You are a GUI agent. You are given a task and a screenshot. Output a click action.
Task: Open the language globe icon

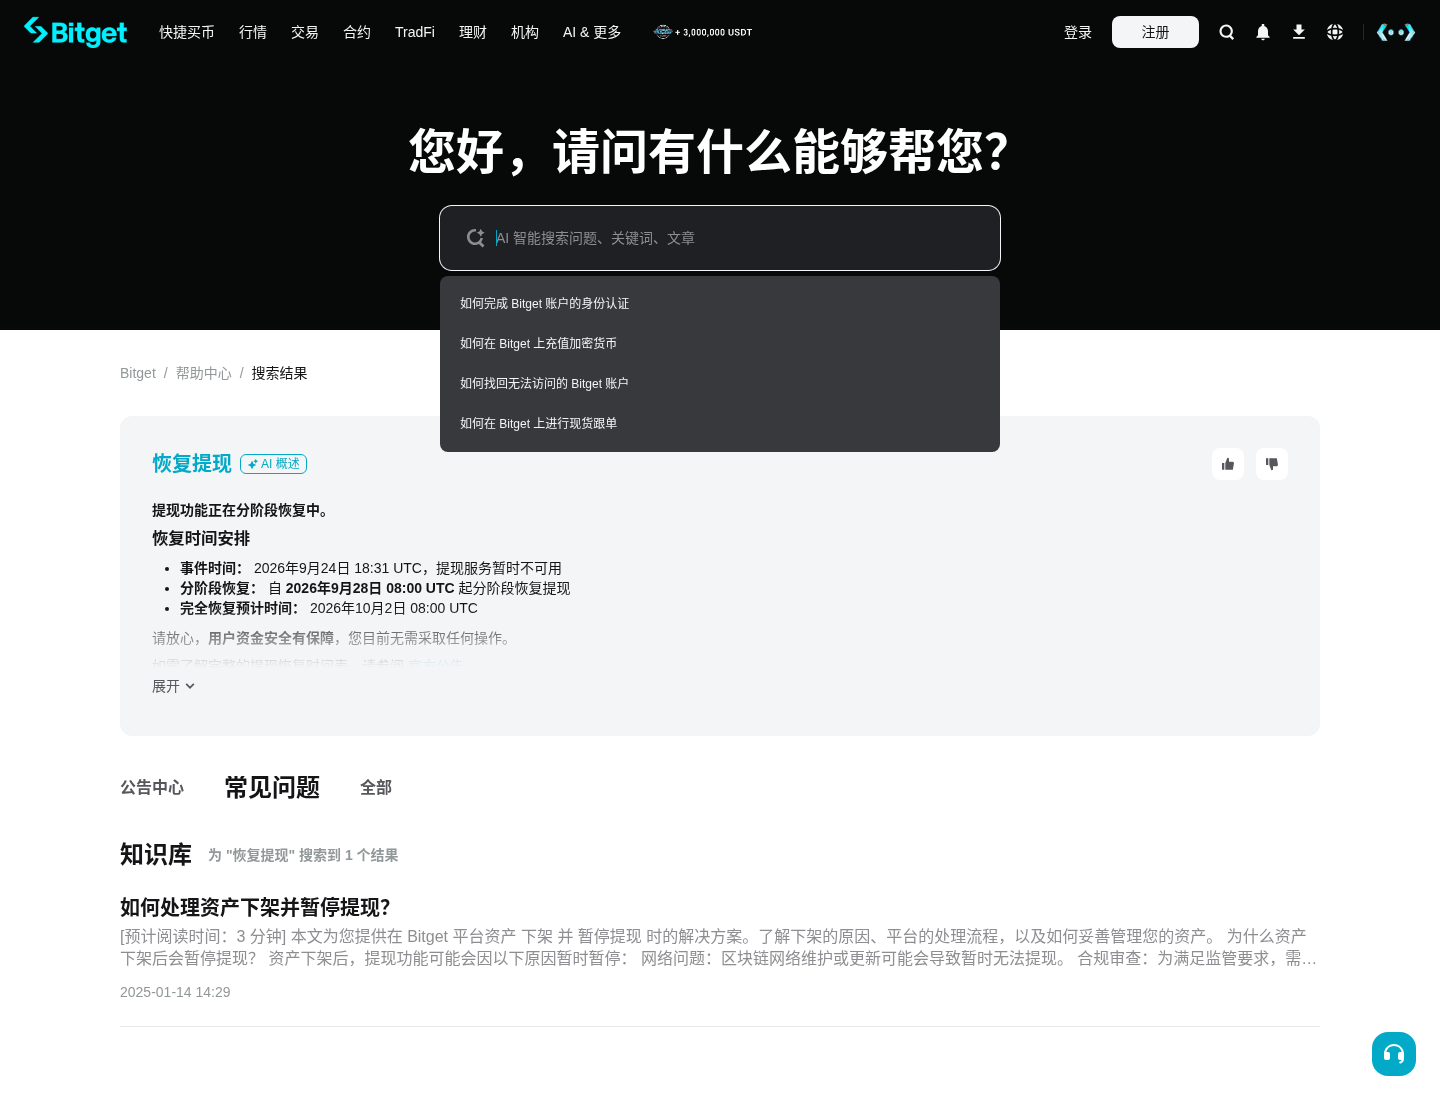coord(1335,32)
